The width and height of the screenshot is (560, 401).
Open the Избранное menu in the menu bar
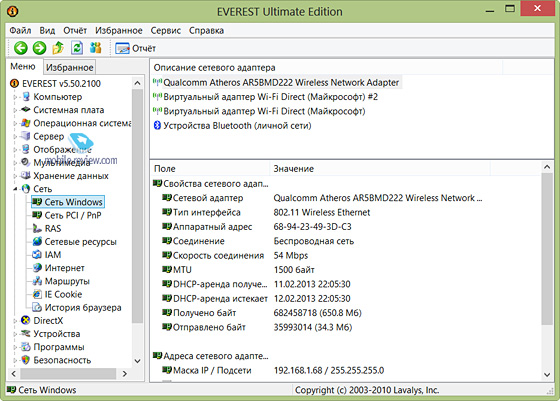(x=119, y=31)
